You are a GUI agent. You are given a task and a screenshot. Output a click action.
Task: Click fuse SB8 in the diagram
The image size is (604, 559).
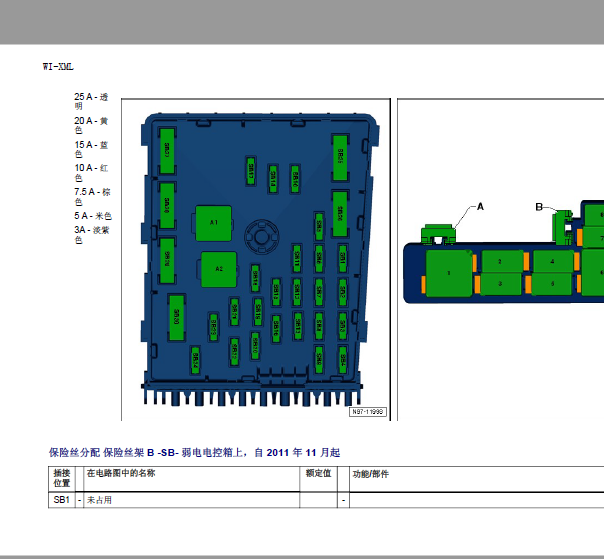pyautogui.click(x=319, y=326)
